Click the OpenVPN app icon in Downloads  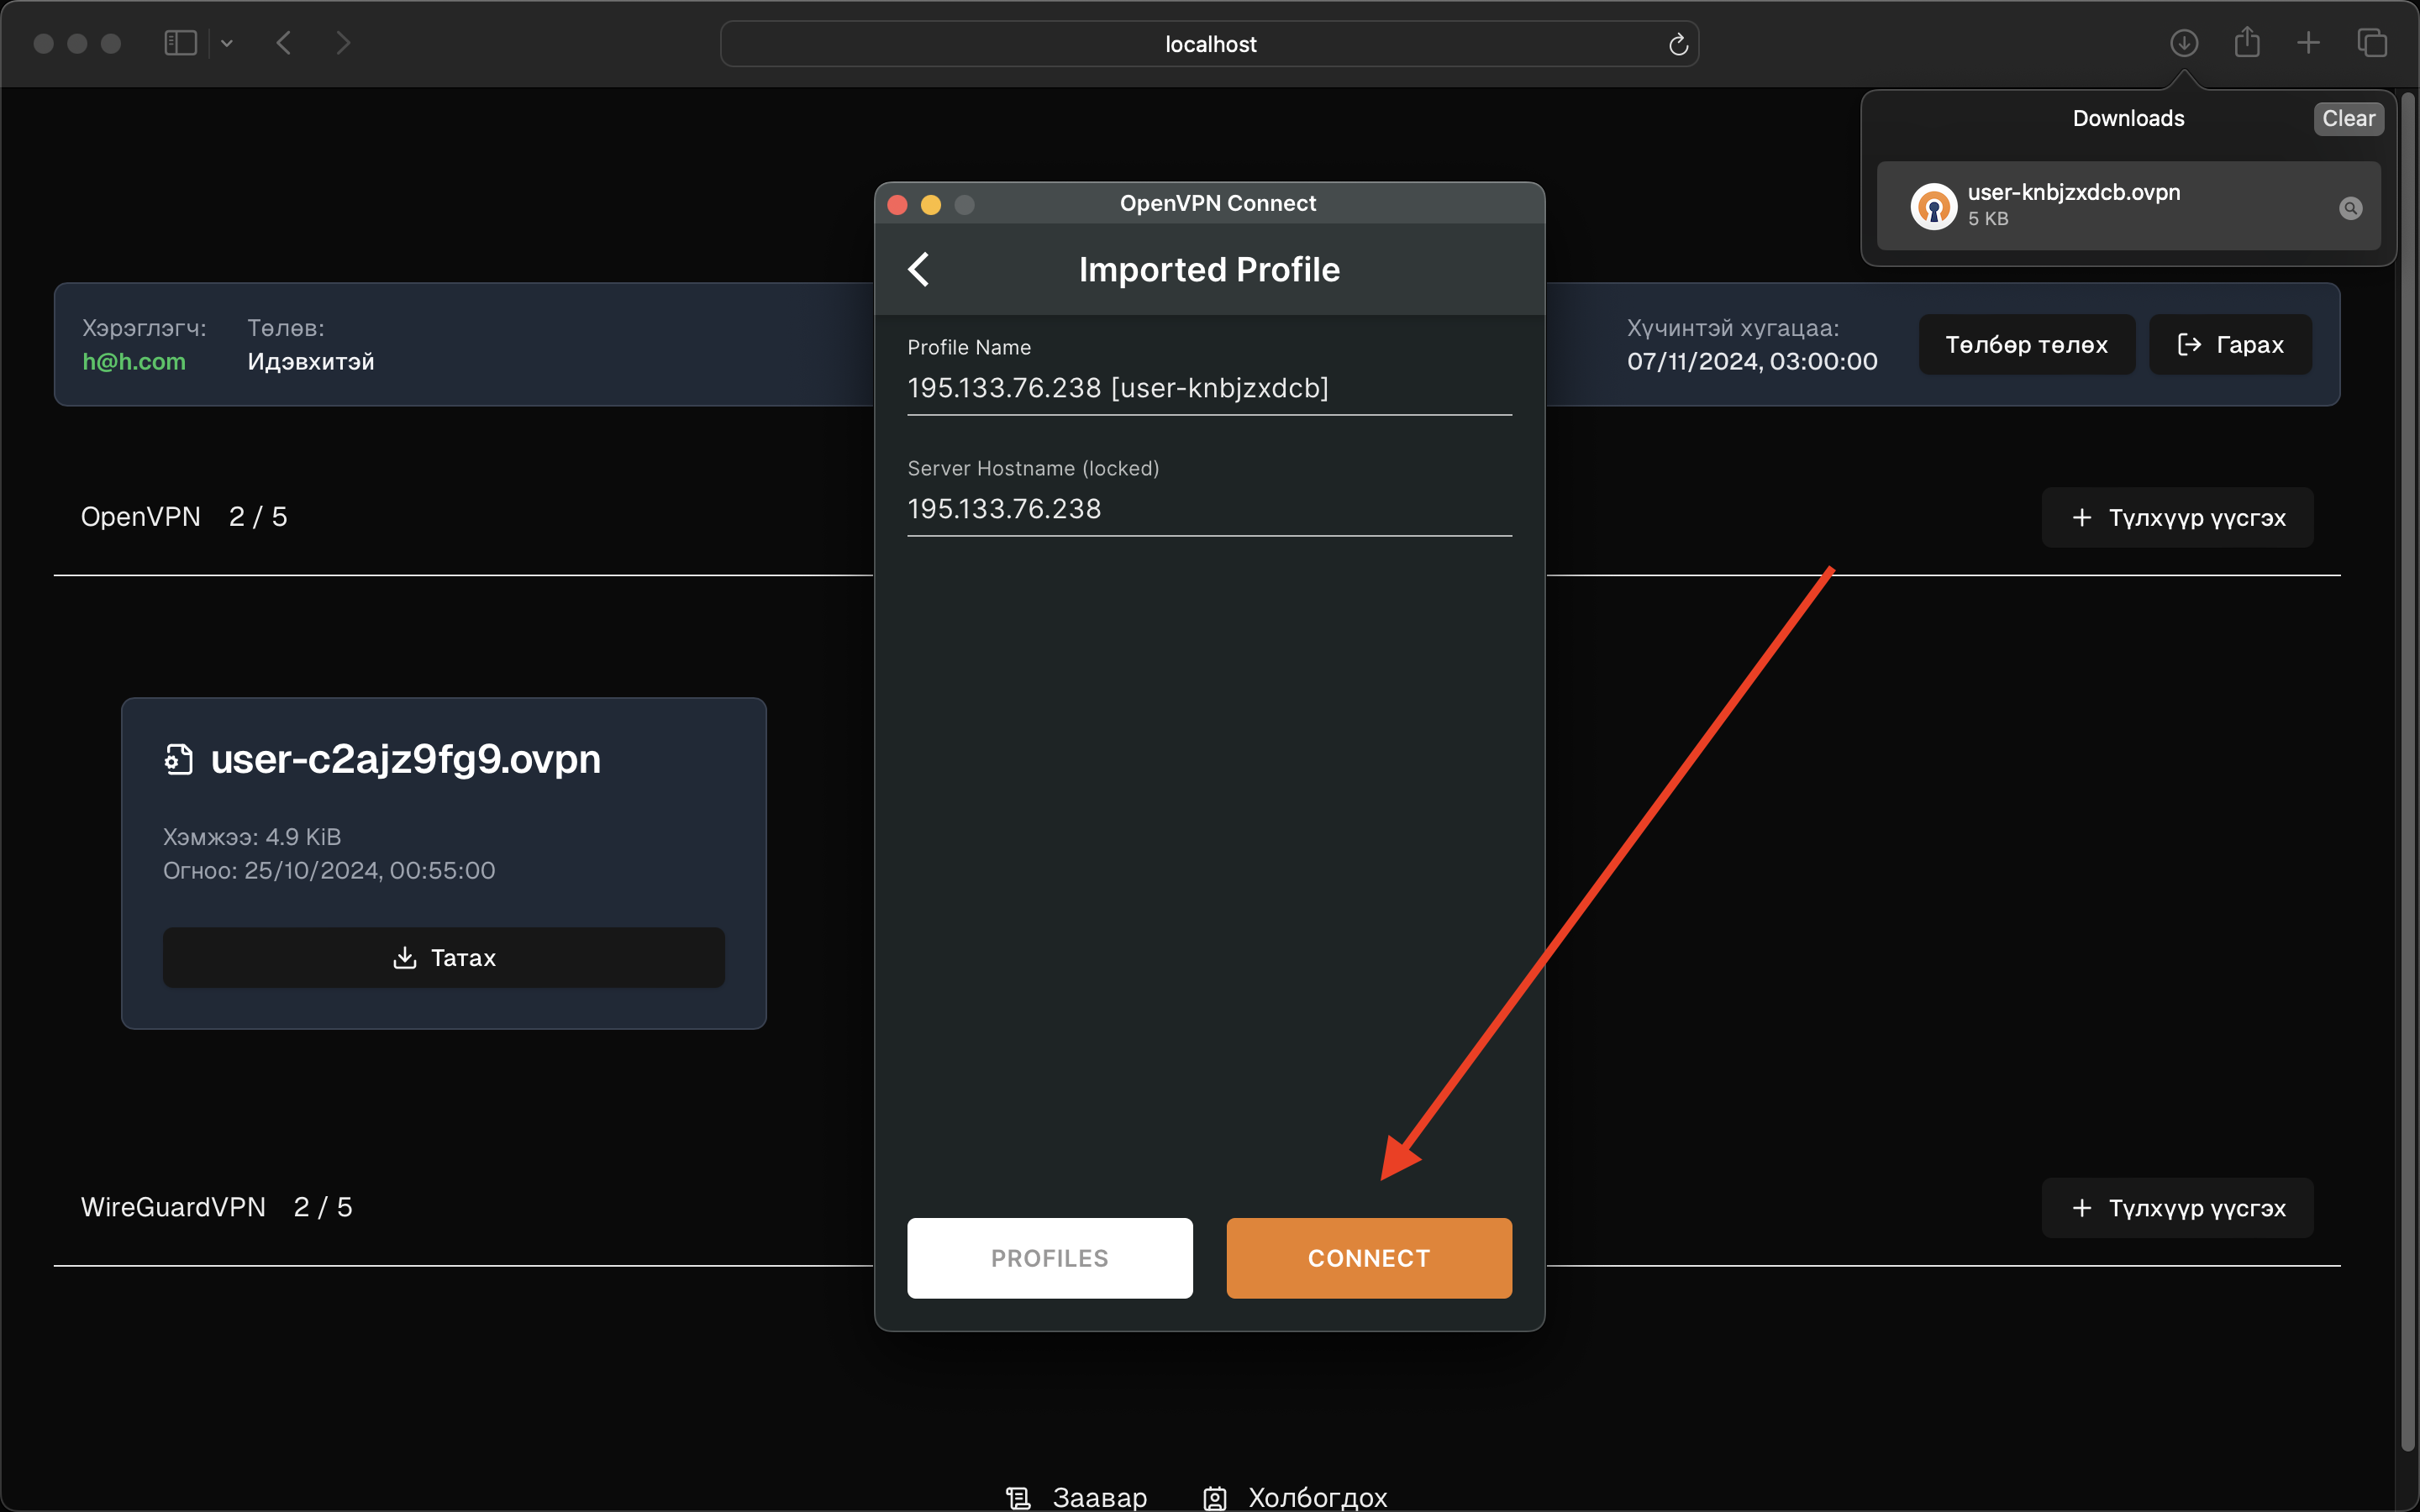coord(1933,206)
